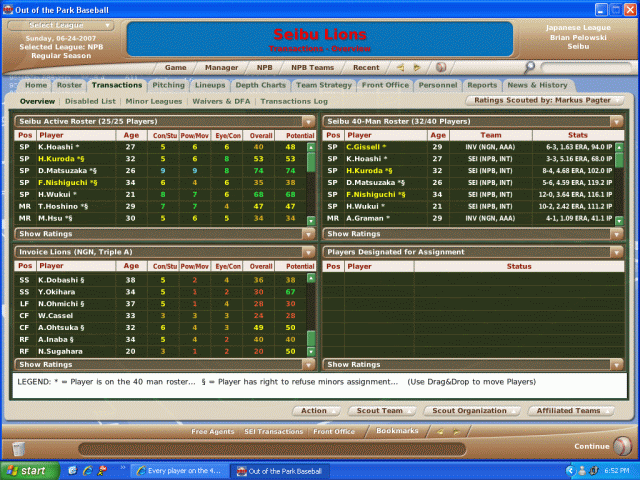
Task: Switch to the Depth Charts tab
Action: [260, 85]
